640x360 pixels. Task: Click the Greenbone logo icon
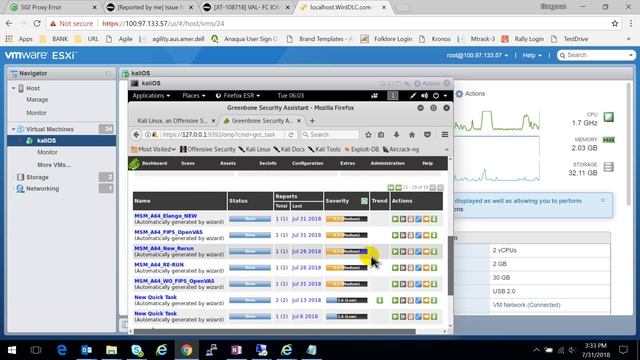click(x=134, y=163)
